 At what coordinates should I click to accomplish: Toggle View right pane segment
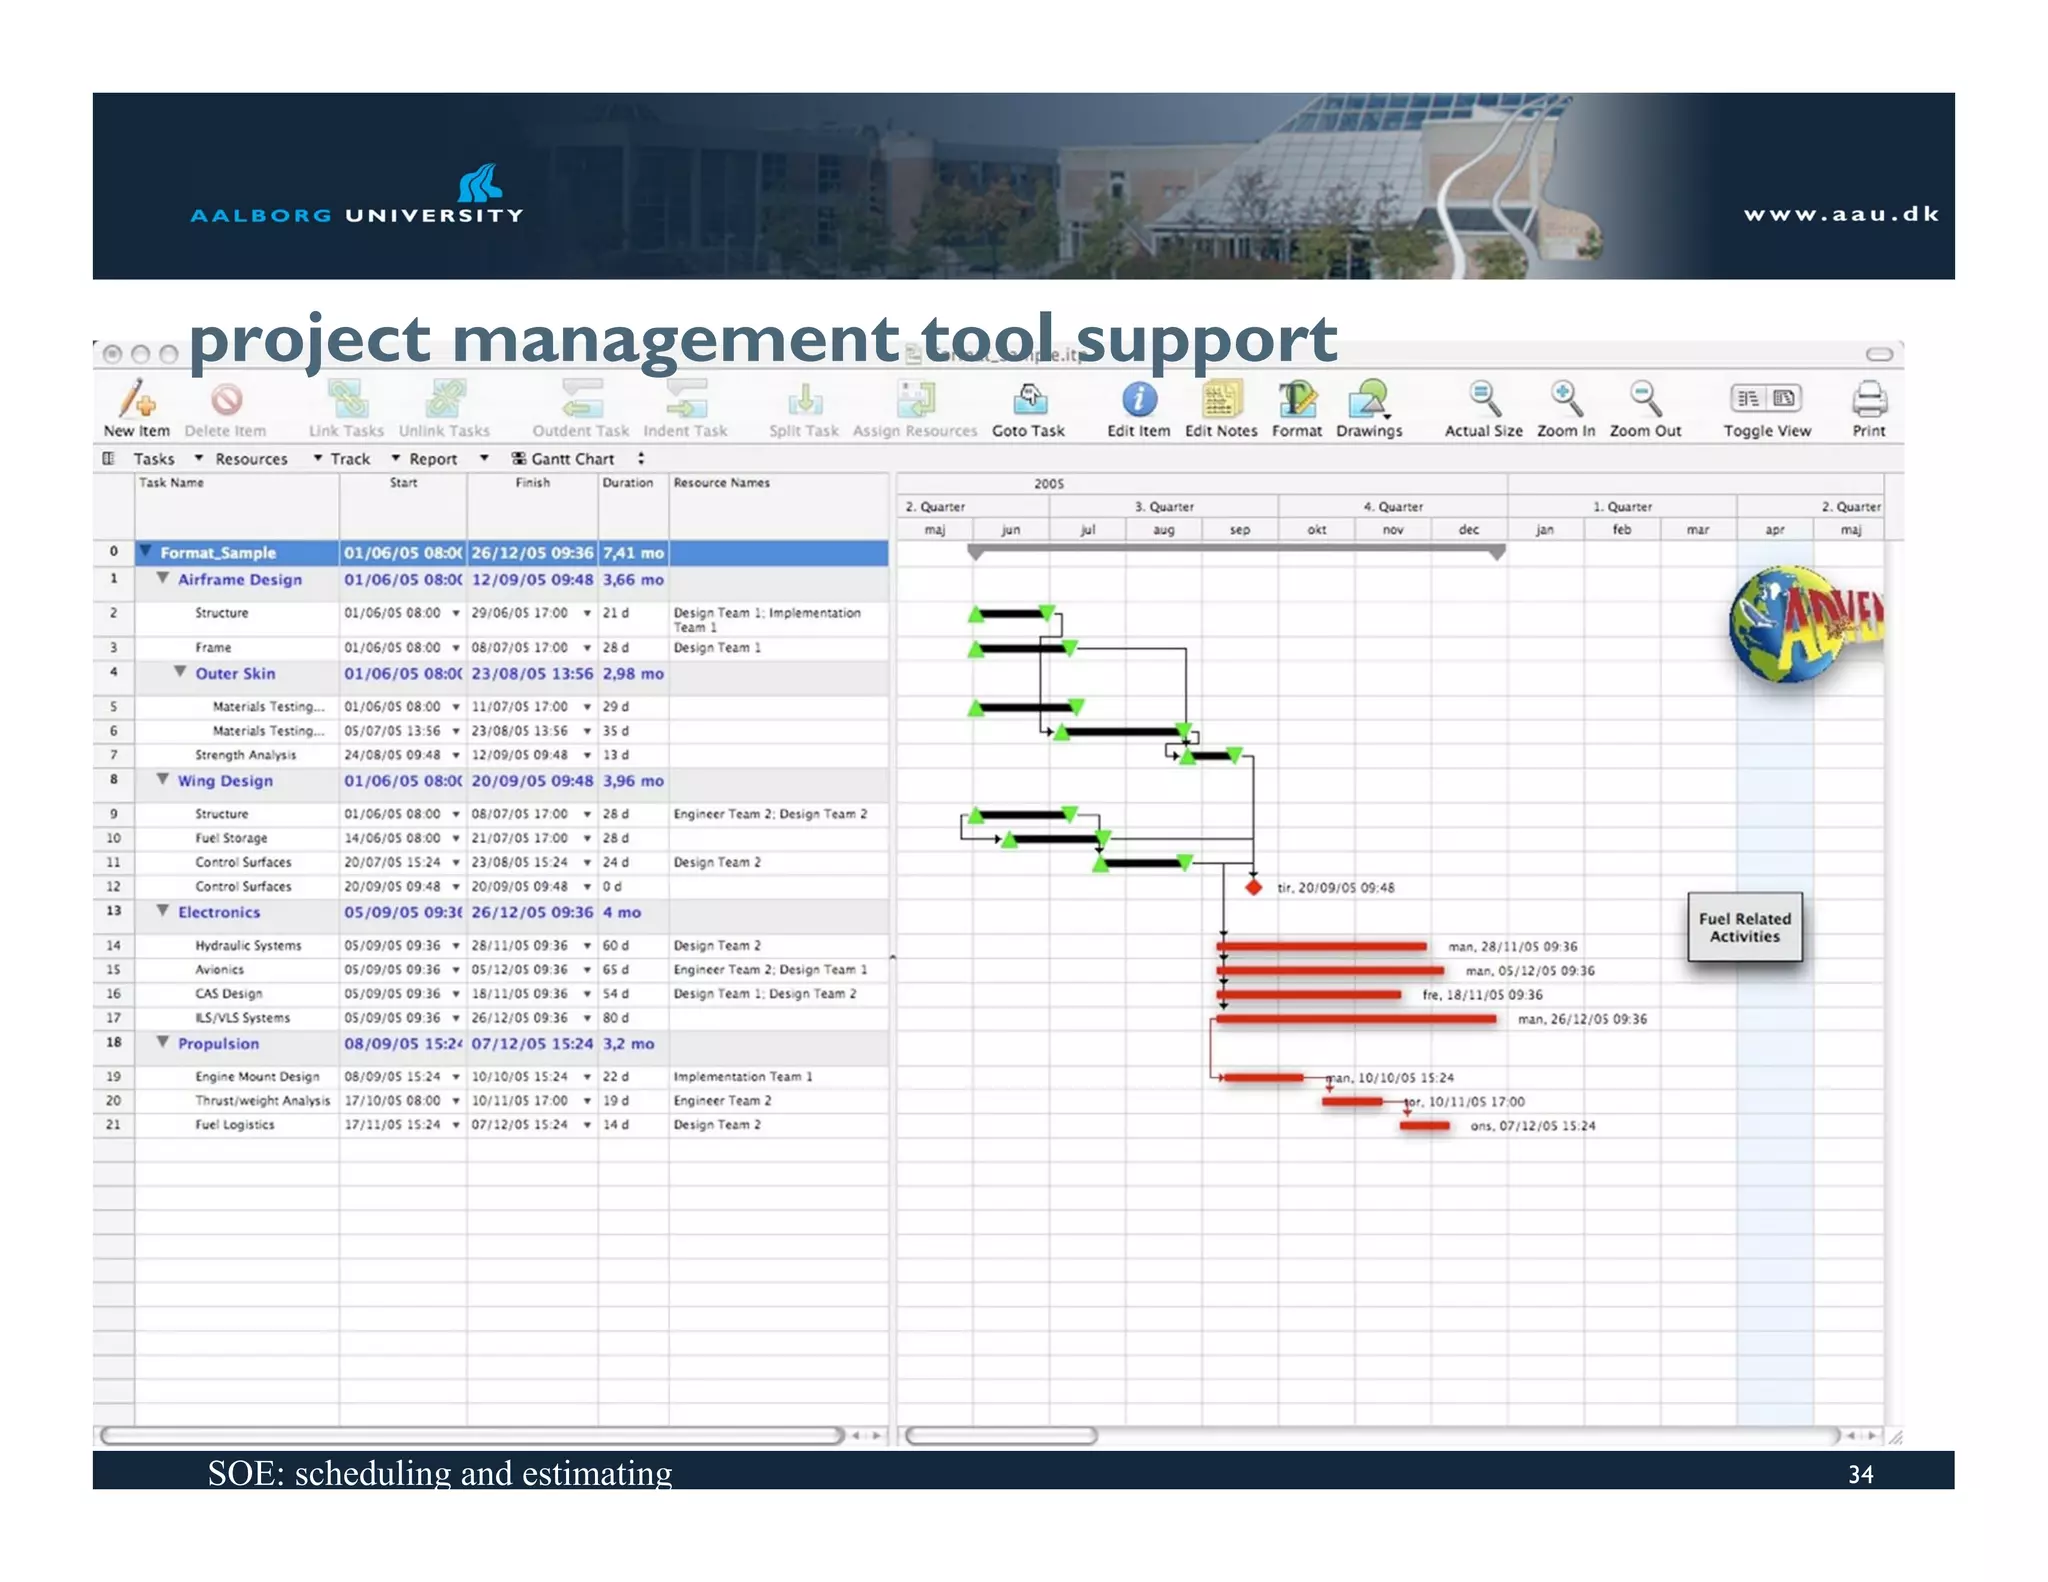point(1785,398)
